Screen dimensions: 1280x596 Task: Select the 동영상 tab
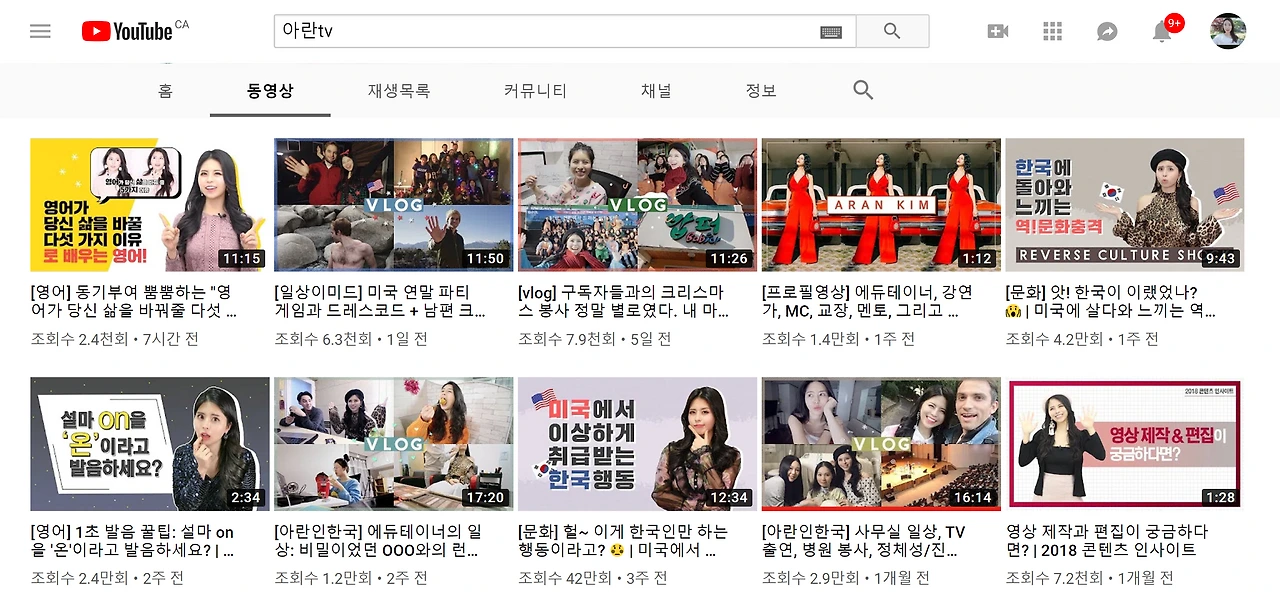(270, 90)
